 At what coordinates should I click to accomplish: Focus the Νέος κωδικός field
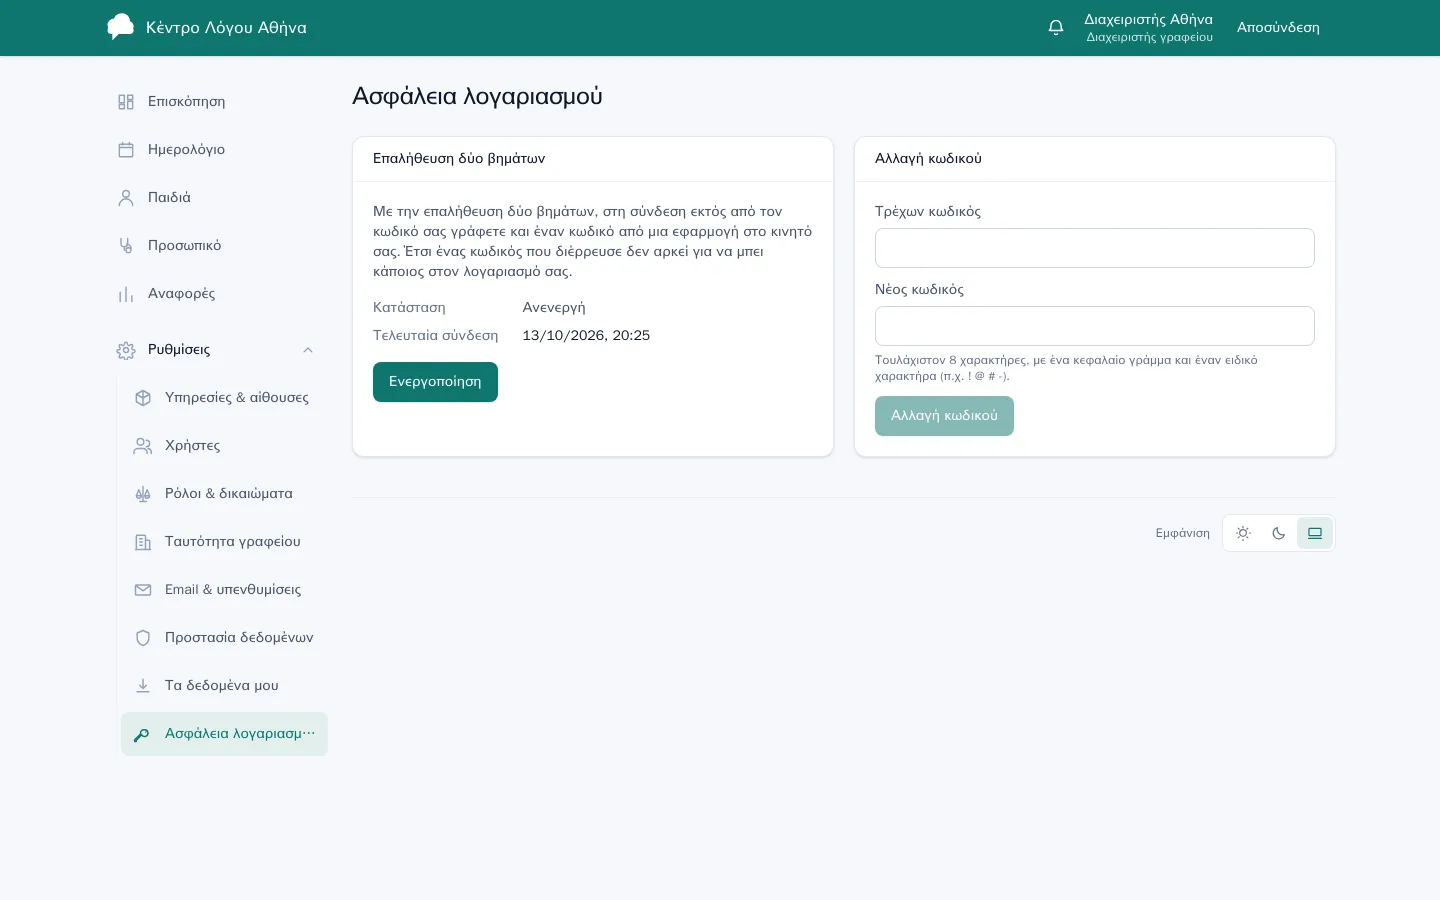pyautogui.click(x=1095, y=326)
